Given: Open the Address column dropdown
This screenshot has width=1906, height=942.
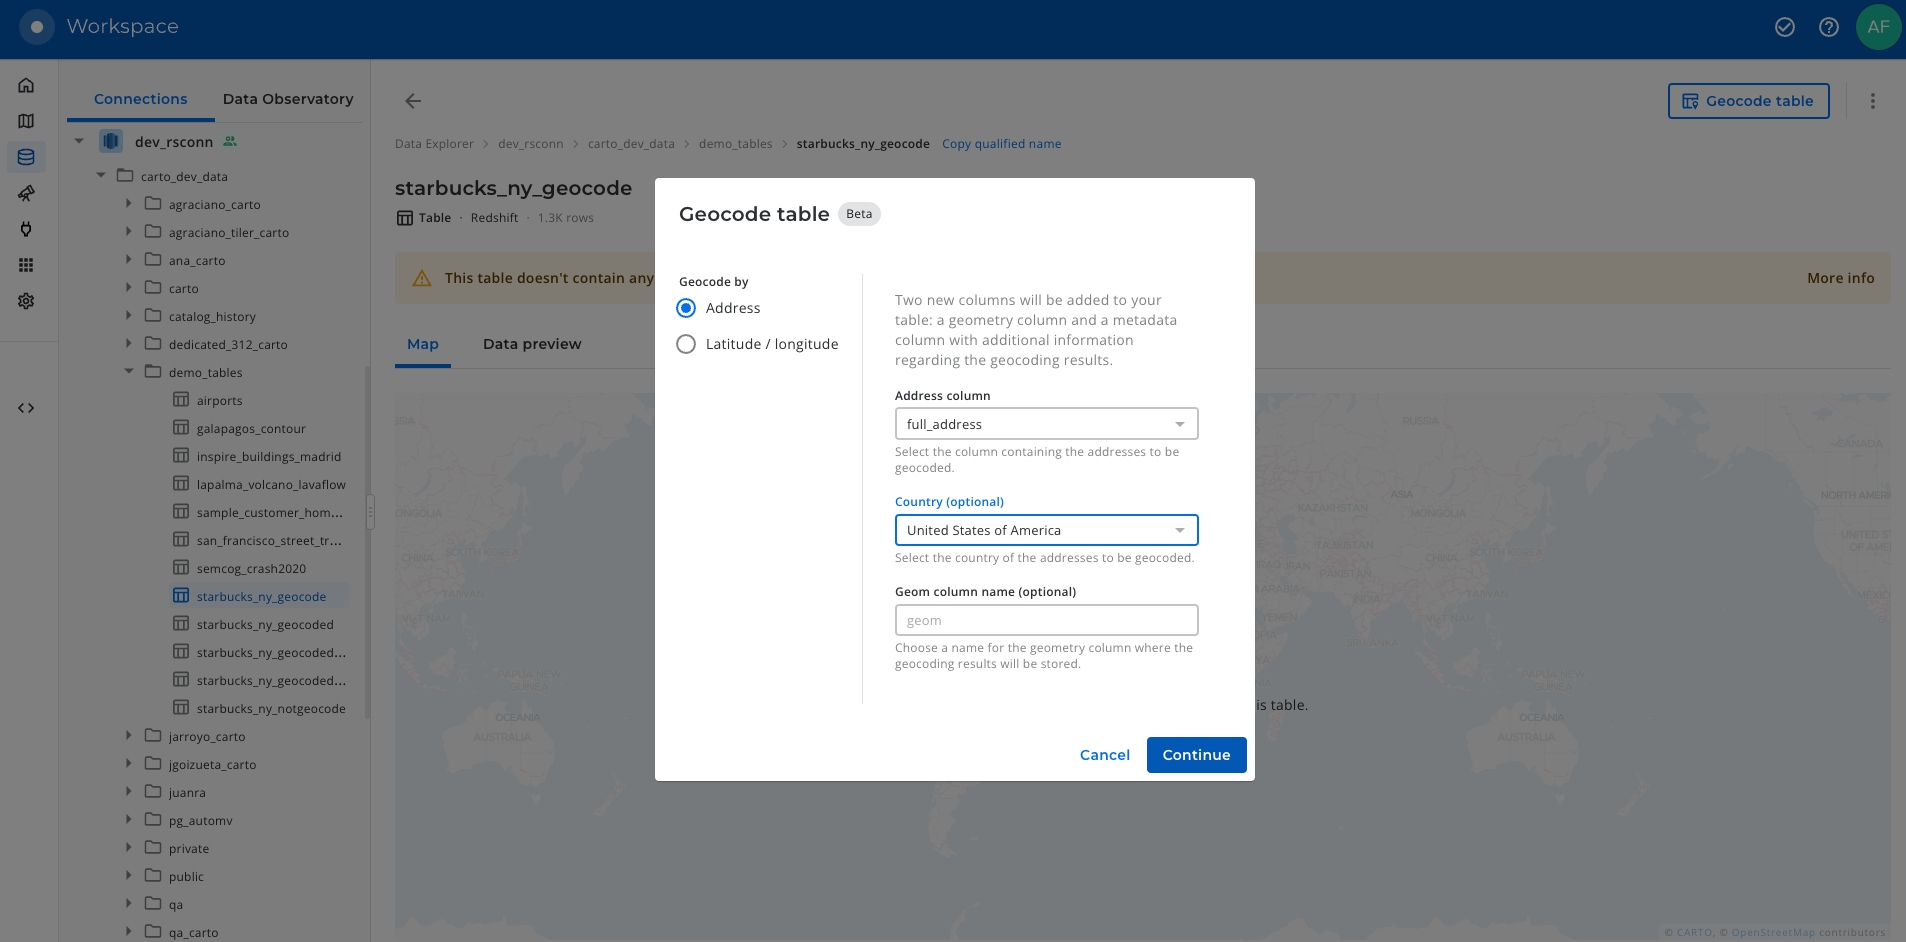Looking at the screenshot, I should pyautogui.click(x=1046, y=424).
